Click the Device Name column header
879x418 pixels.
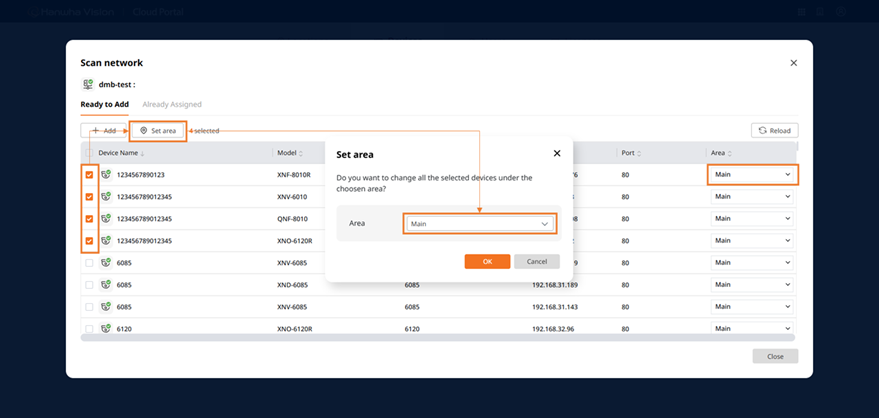tap(118, 153)
